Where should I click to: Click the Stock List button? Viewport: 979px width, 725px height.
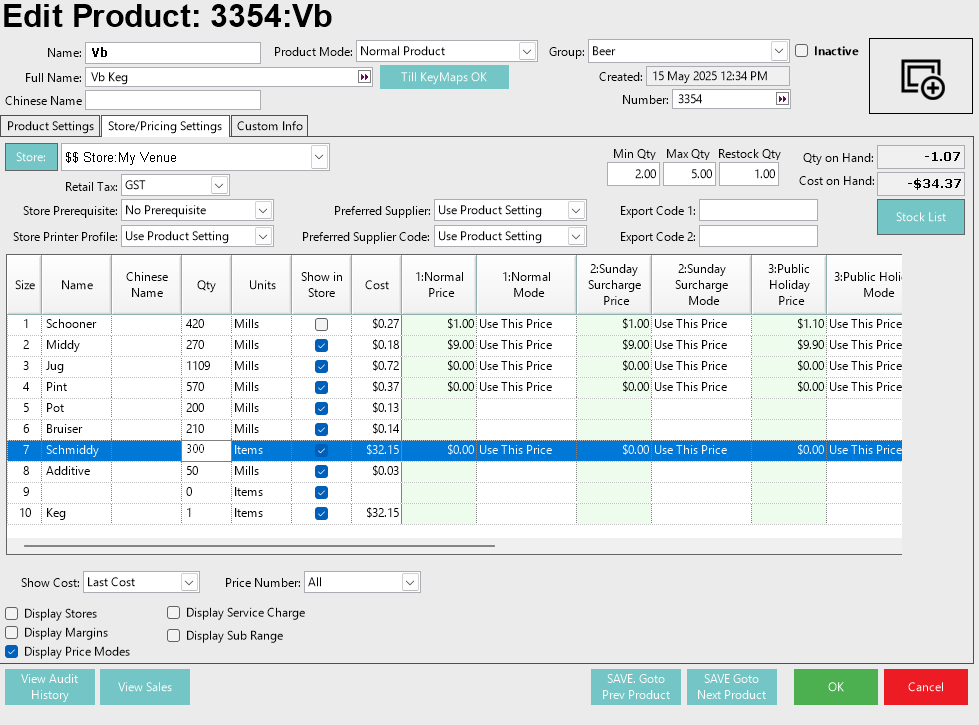tap(920, 217)
